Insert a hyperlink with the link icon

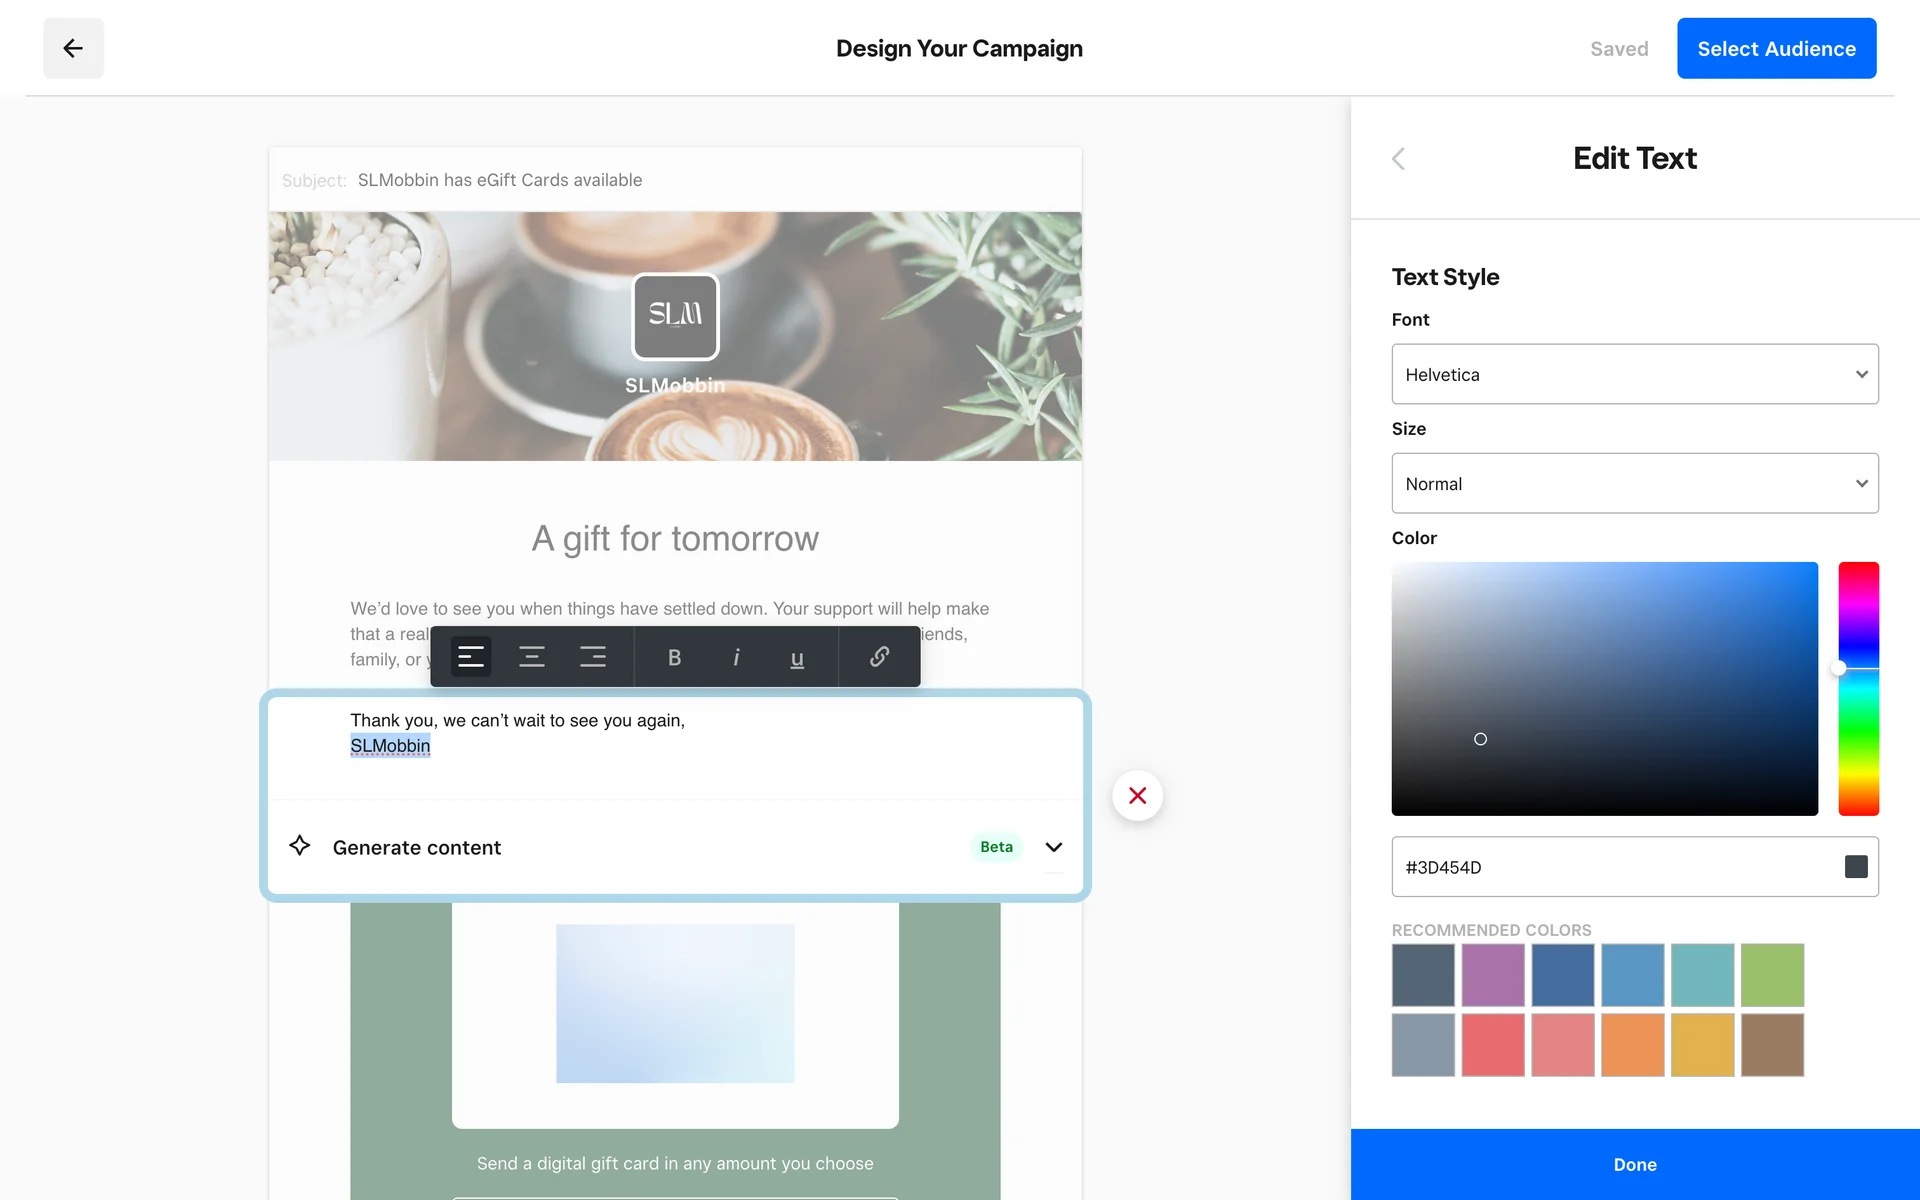[x=879, y=657]
